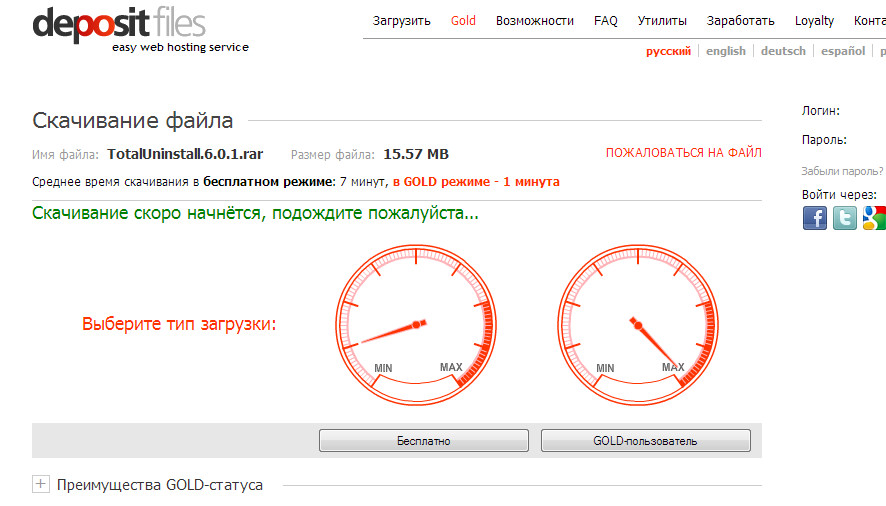Image resolution: width=886 pixels, height=506 pixels.
Task: Click the file name TotalUninstall.6.0.1.rar
Action: (185, 154)
